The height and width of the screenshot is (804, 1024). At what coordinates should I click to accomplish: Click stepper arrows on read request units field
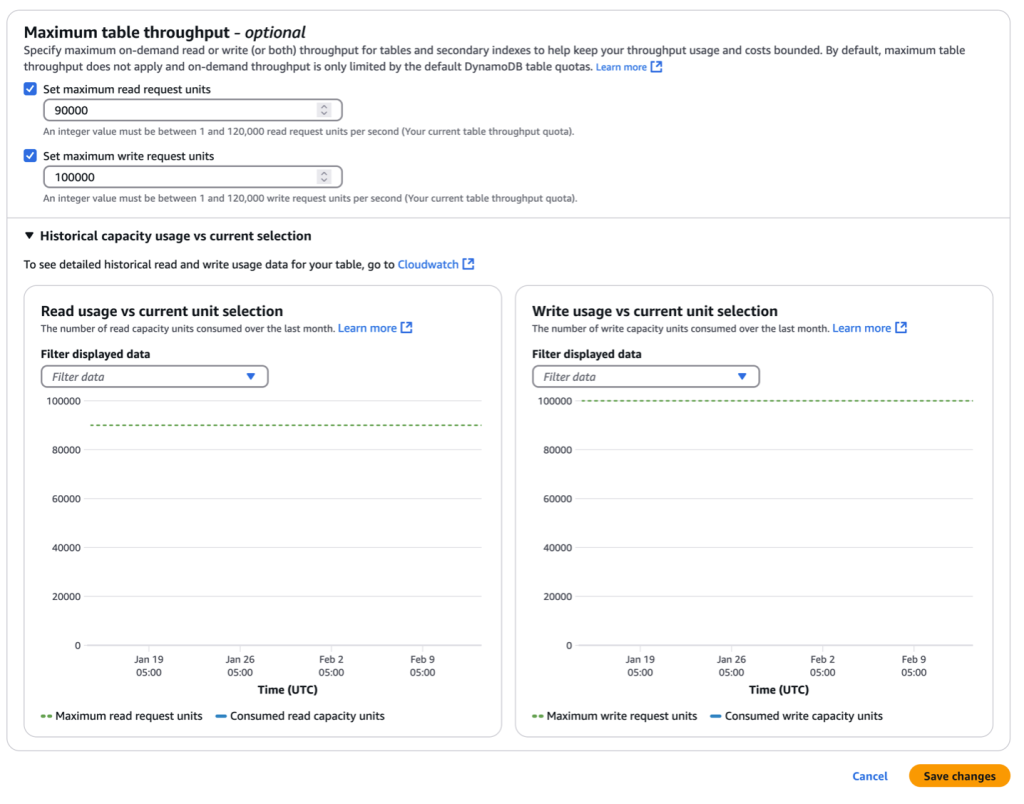(323, 110)
